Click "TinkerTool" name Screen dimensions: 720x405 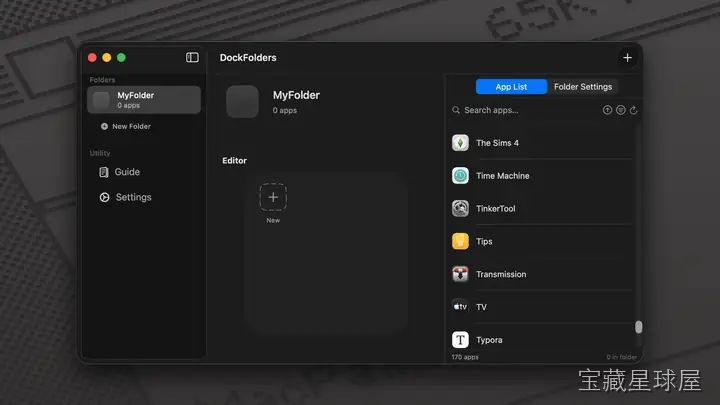[495, 208]
